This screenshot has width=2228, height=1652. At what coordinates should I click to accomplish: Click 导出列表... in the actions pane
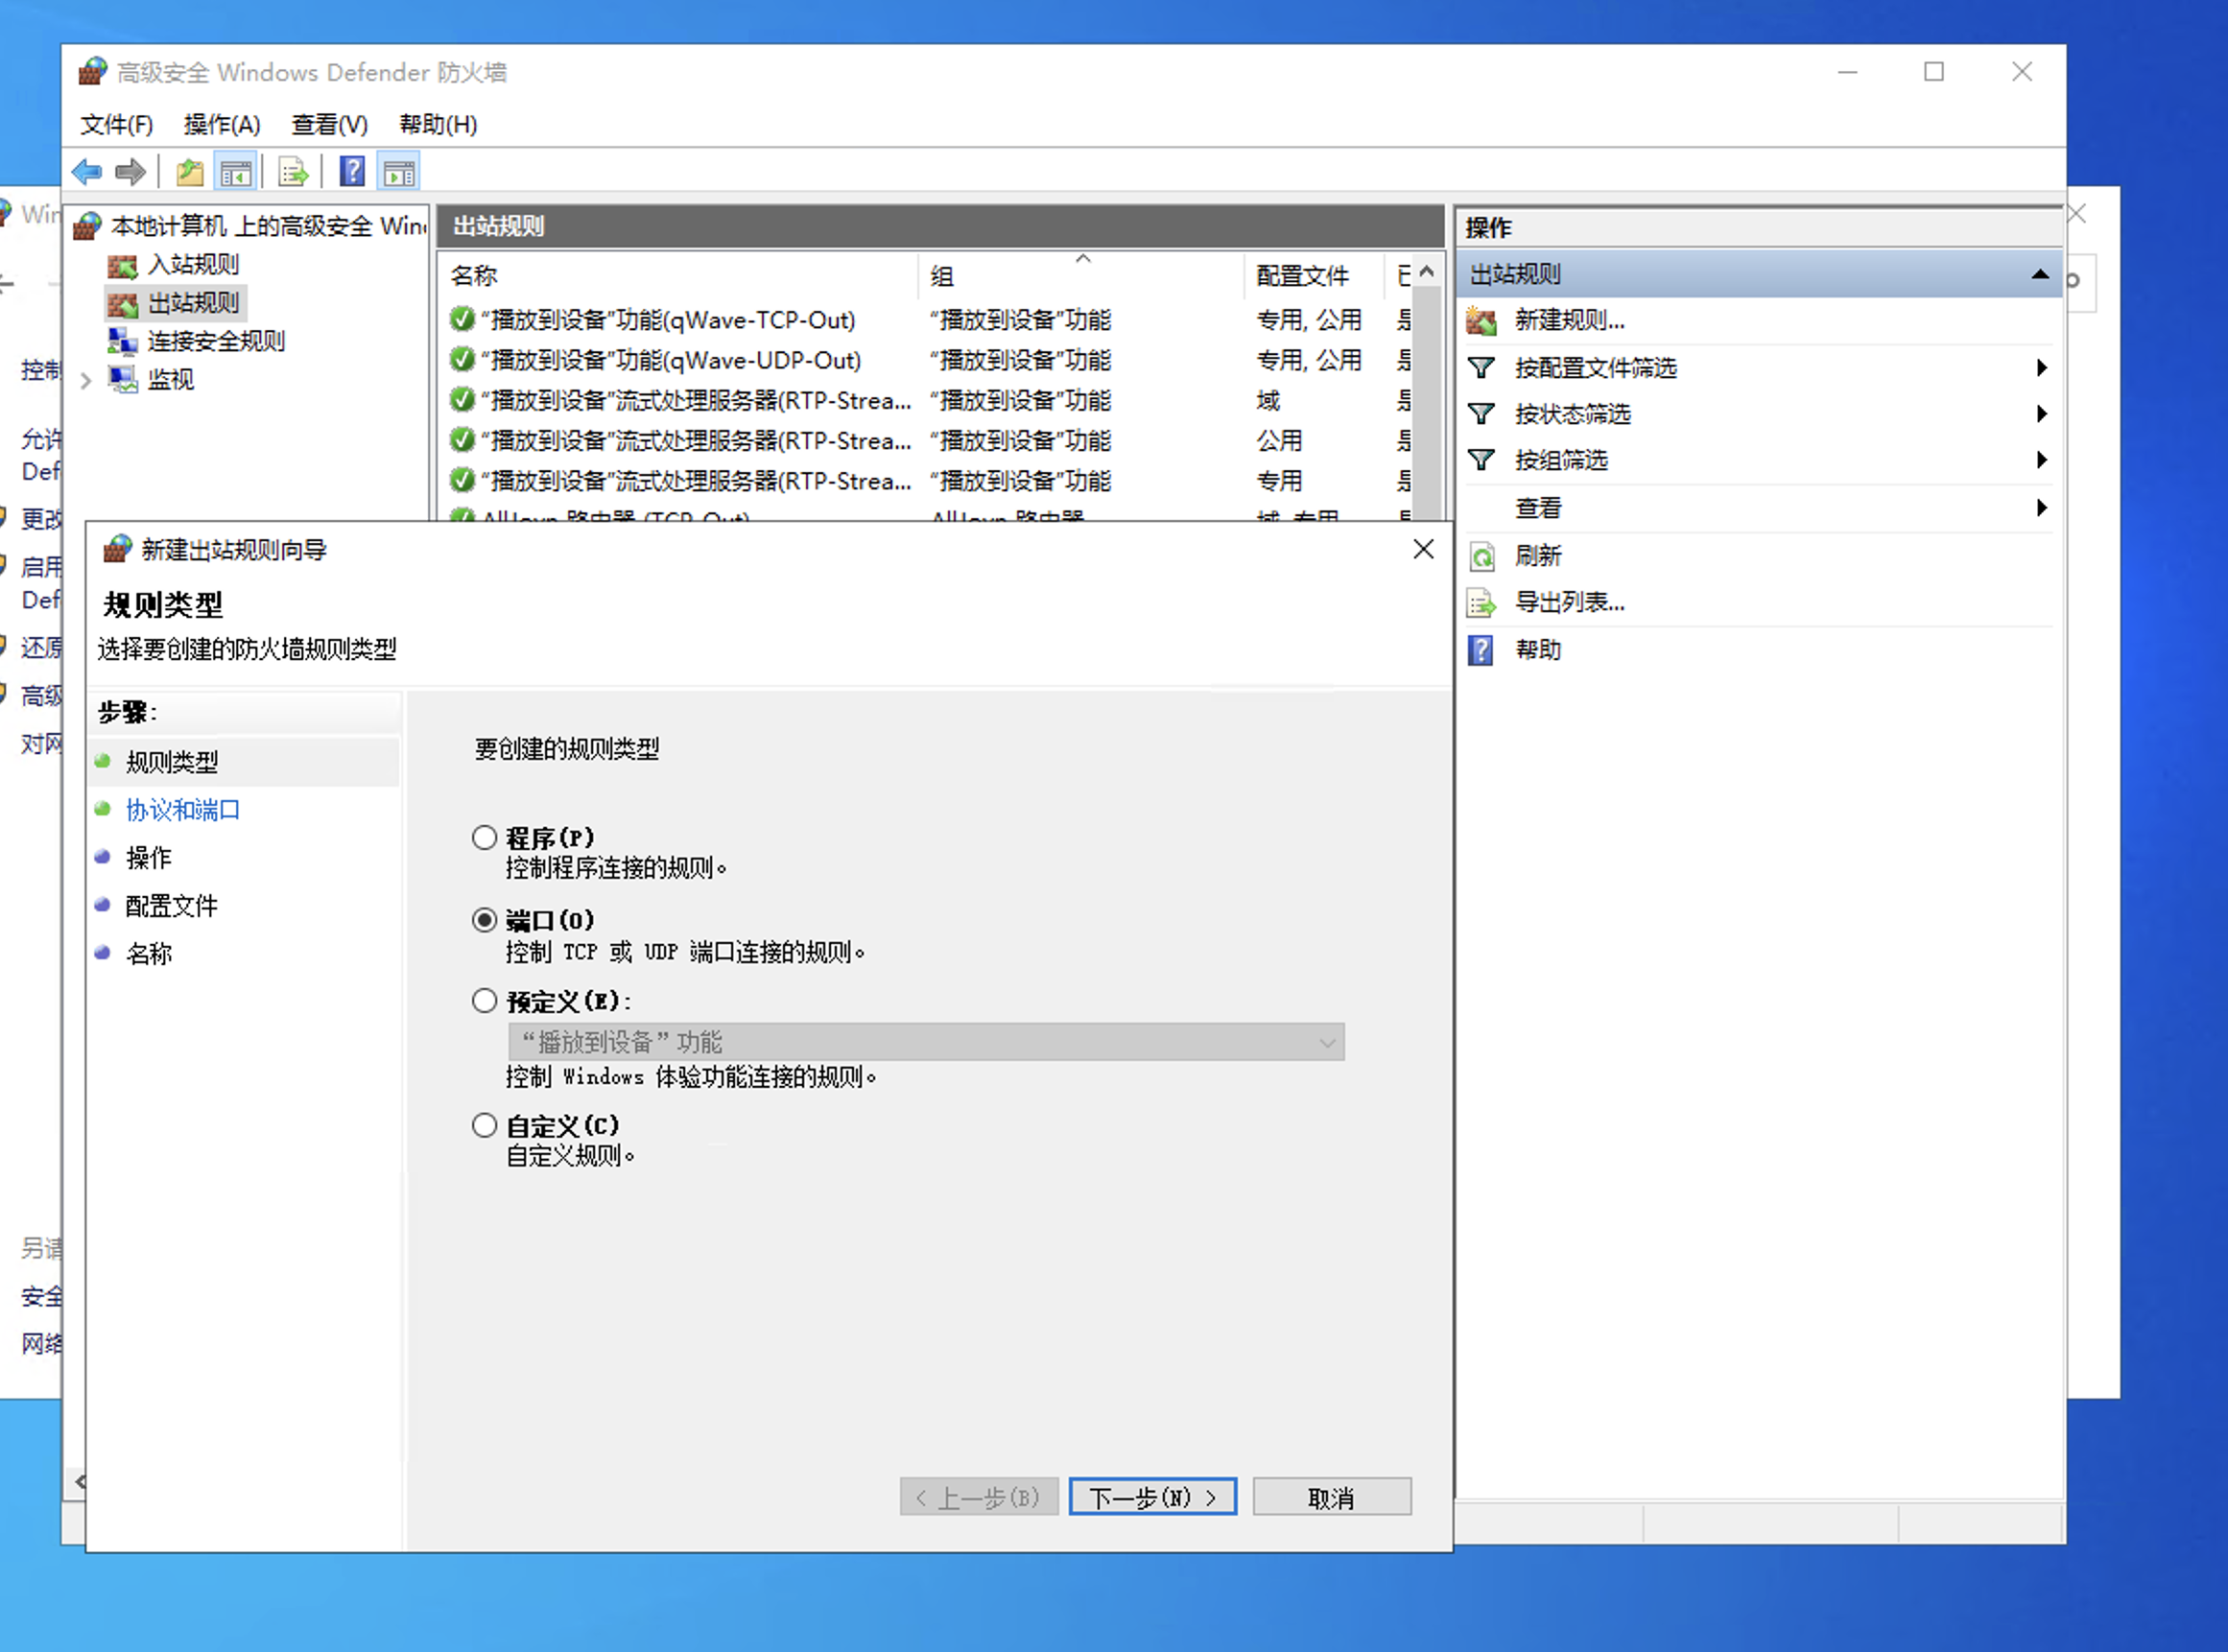1569,602
